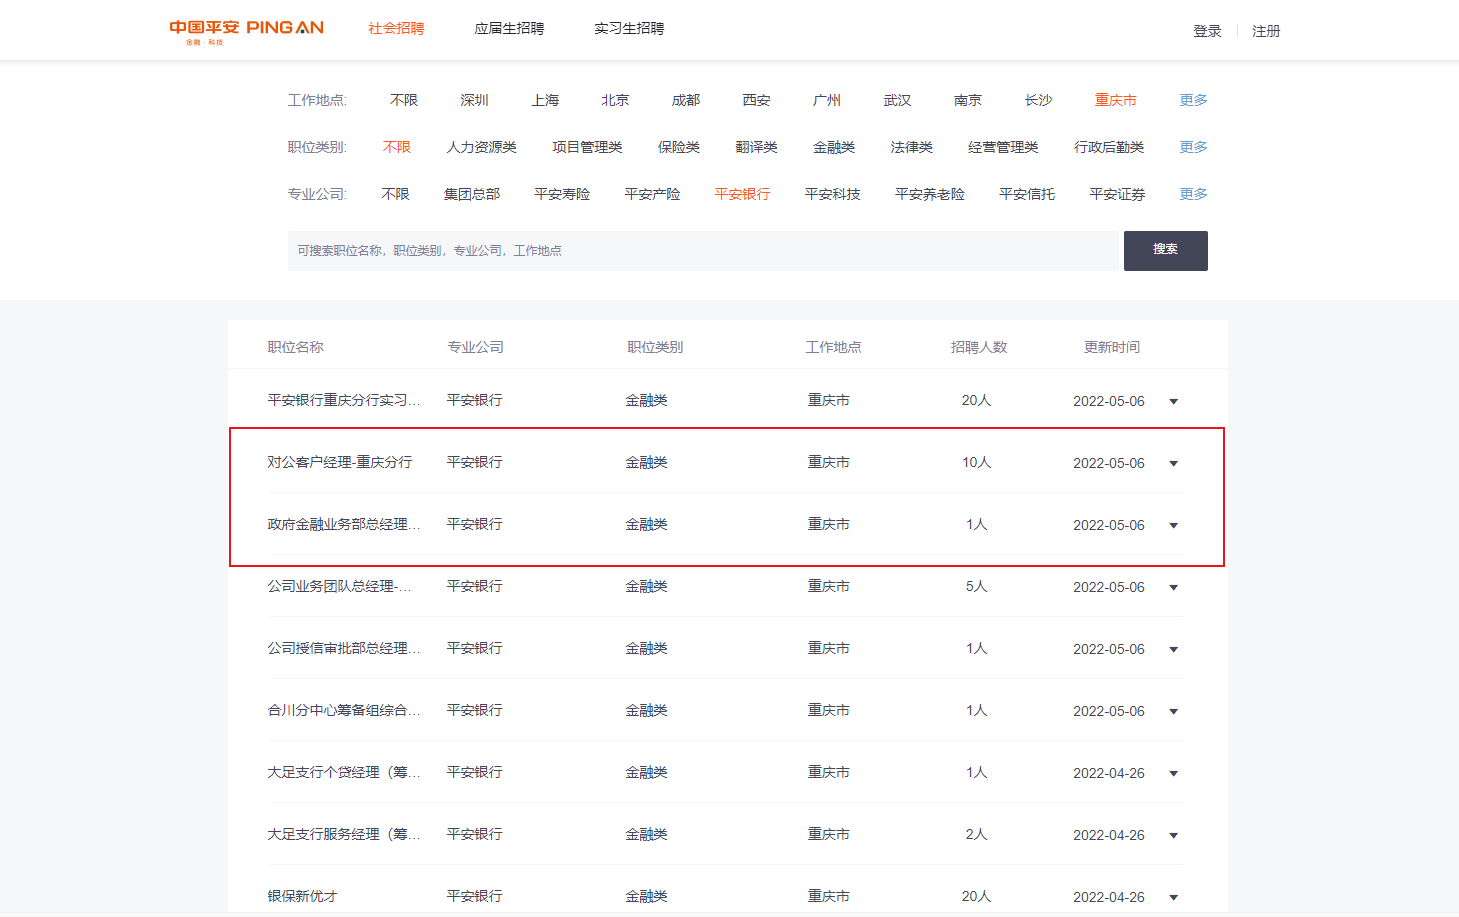Select 重庆市 location filter
Screen dimensions: 1459x917
(x=1115, y=100)
